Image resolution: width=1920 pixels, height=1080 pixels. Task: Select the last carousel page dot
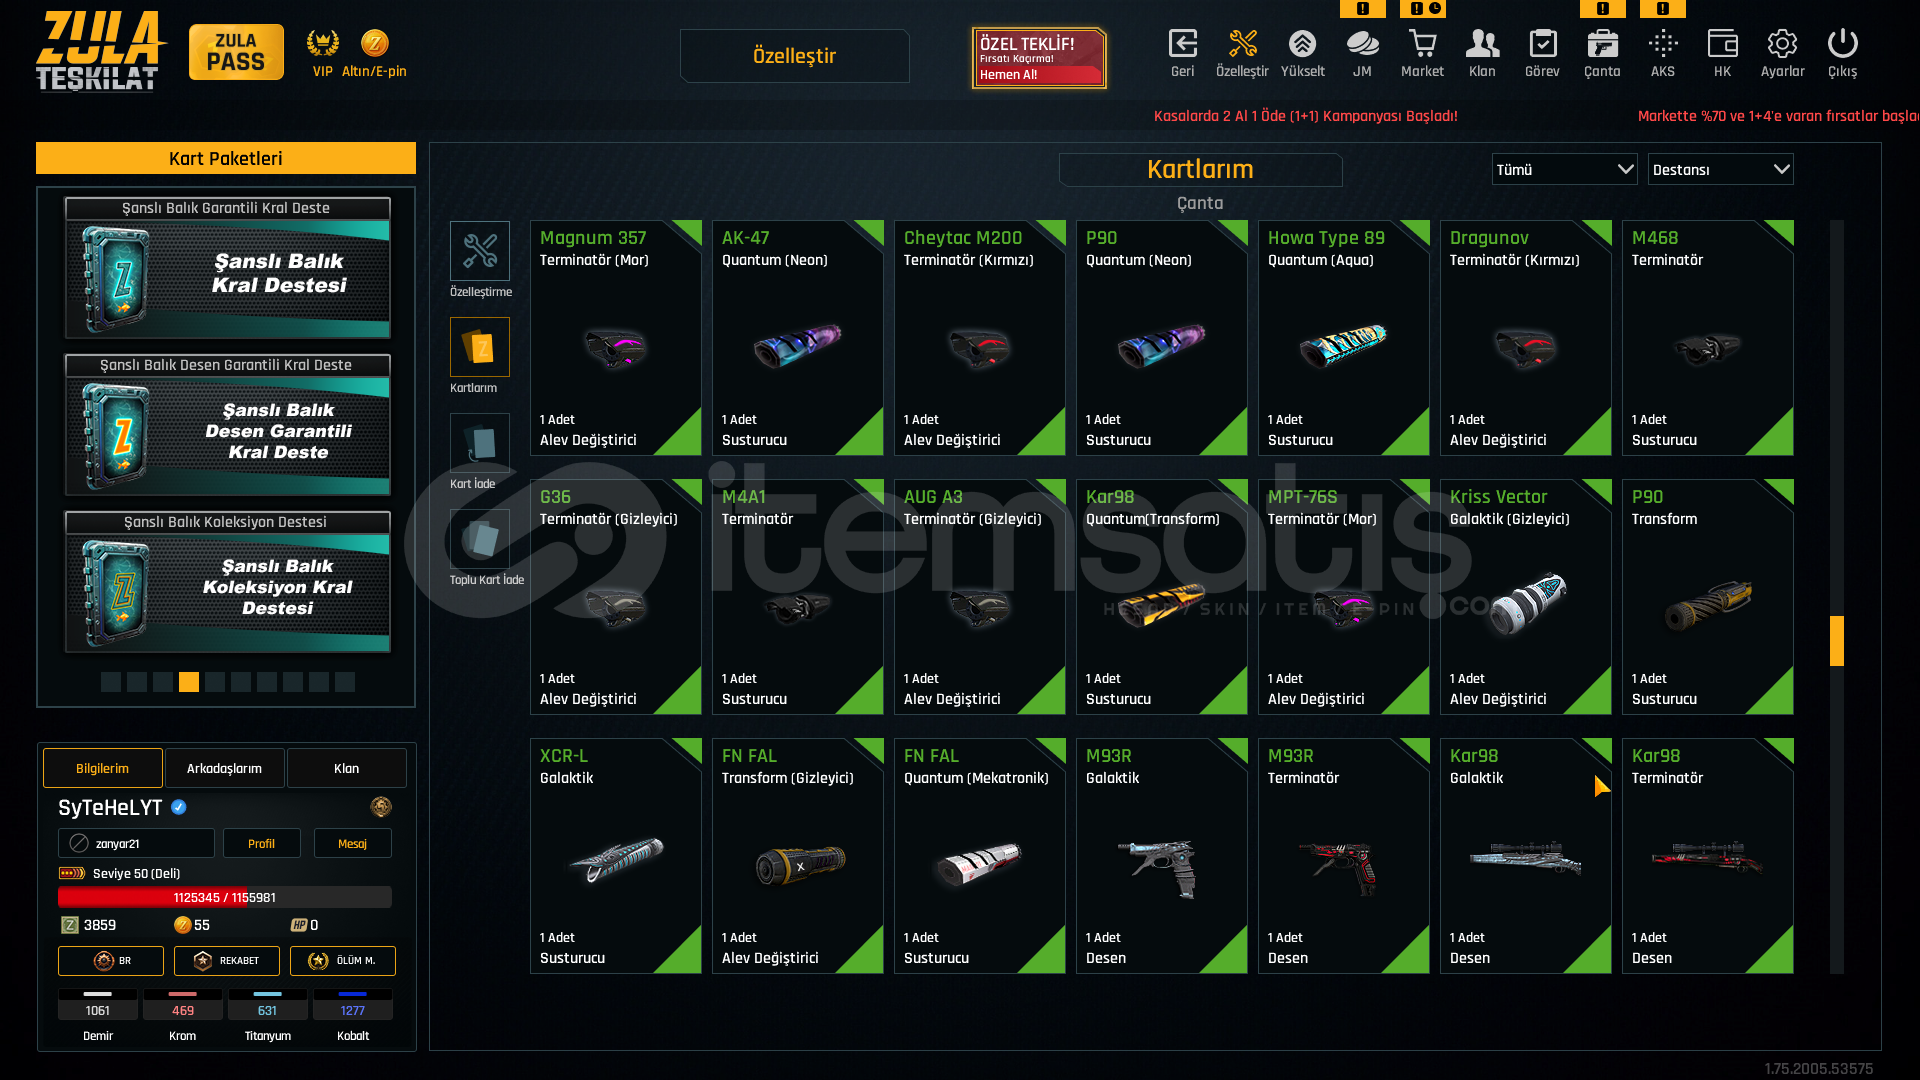tap(345, 682)
